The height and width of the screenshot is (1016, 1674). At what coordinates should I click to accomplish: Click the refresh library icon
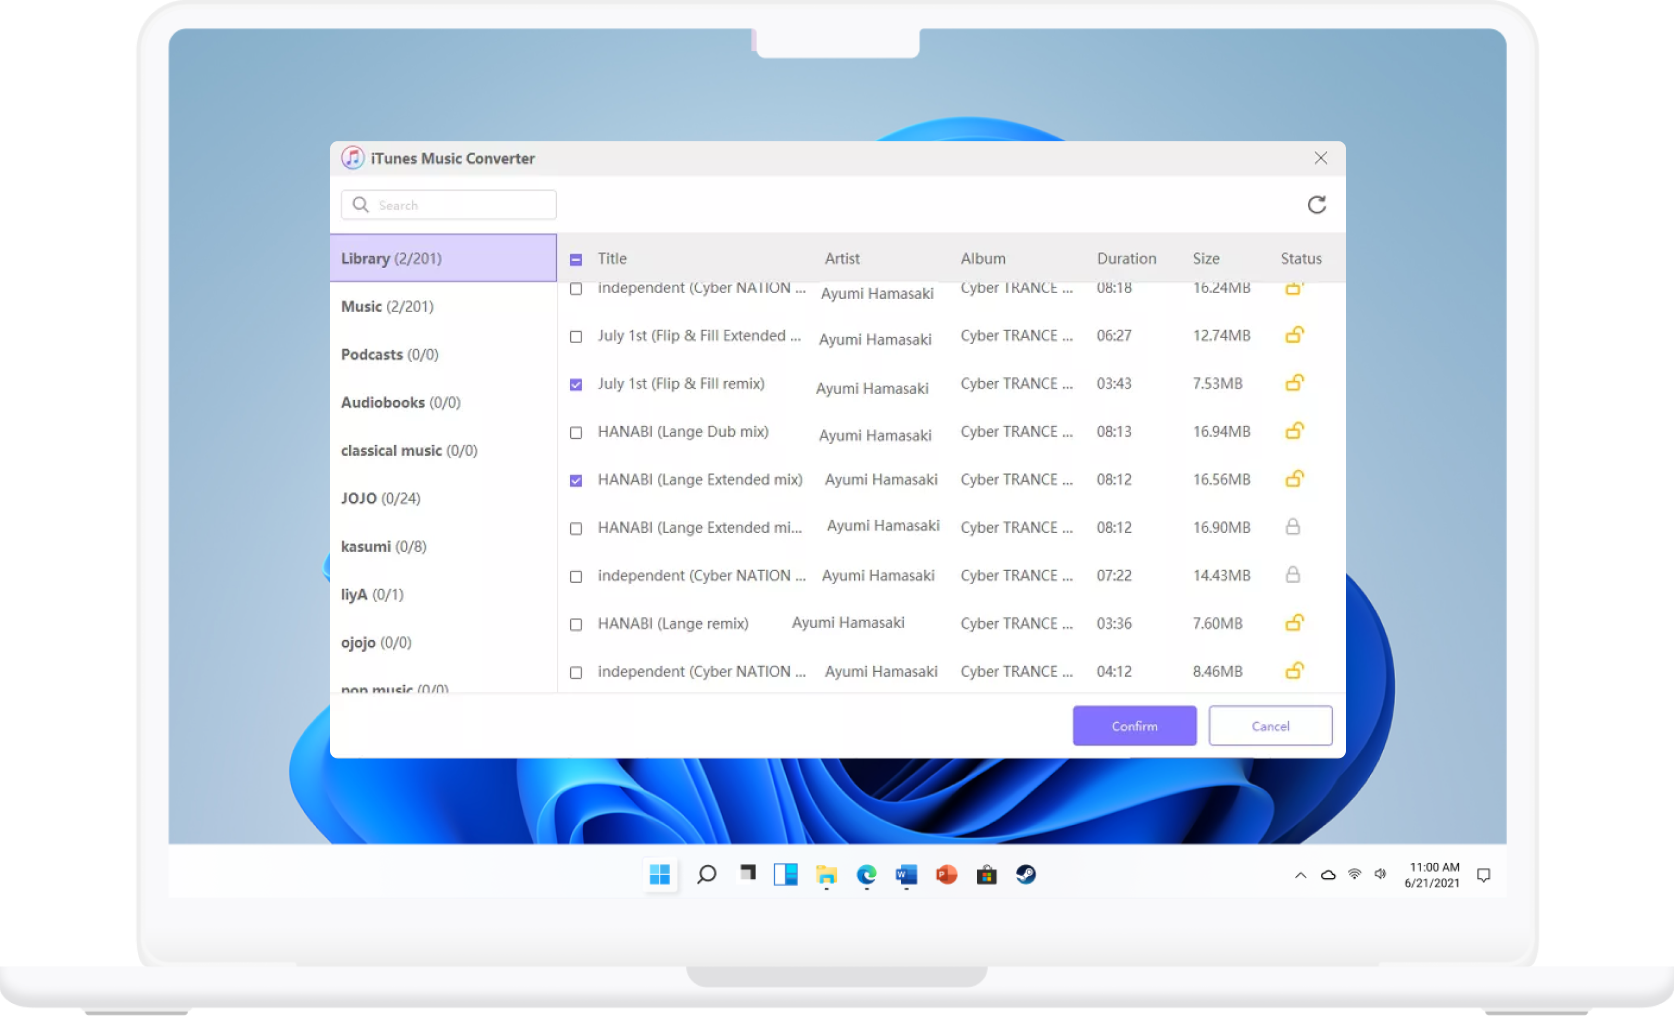pyautogui.click(x=1317, y=205)
